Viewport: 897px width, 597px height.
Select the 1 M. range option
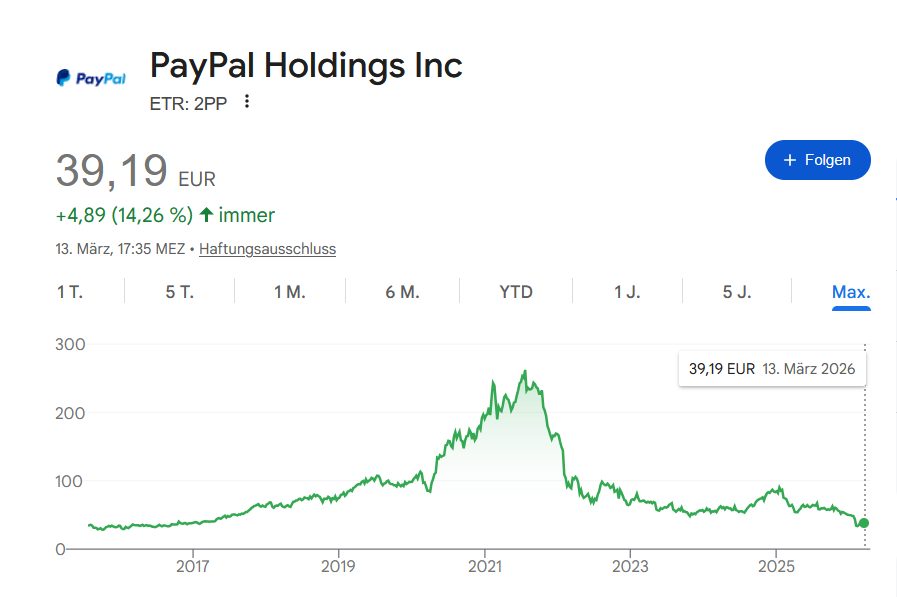click(291, 291)
